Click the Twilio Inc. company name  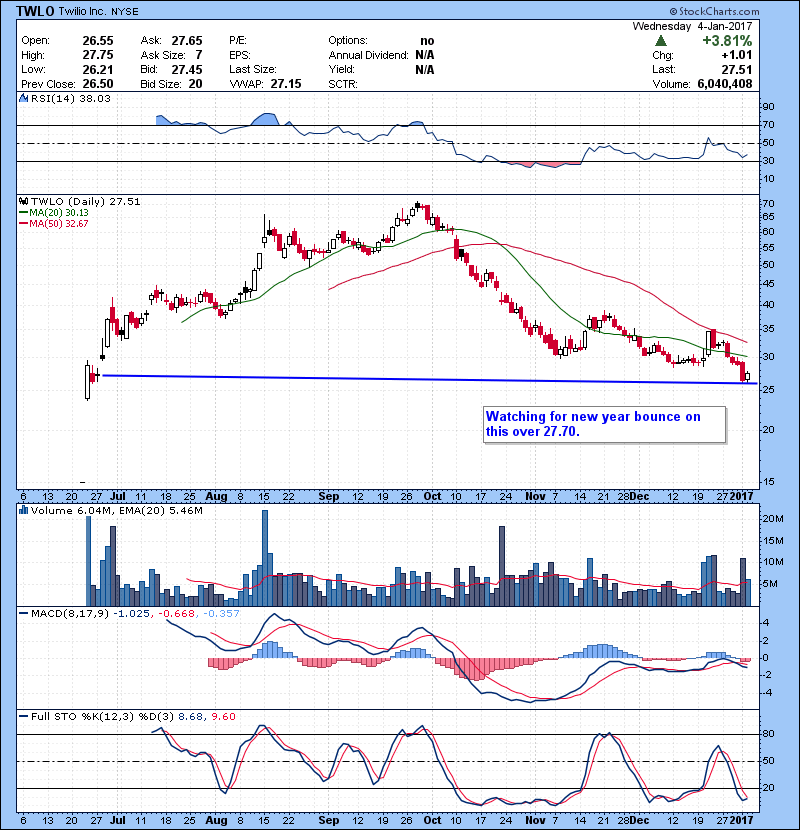pyautogui.click(x=82, y=12)
